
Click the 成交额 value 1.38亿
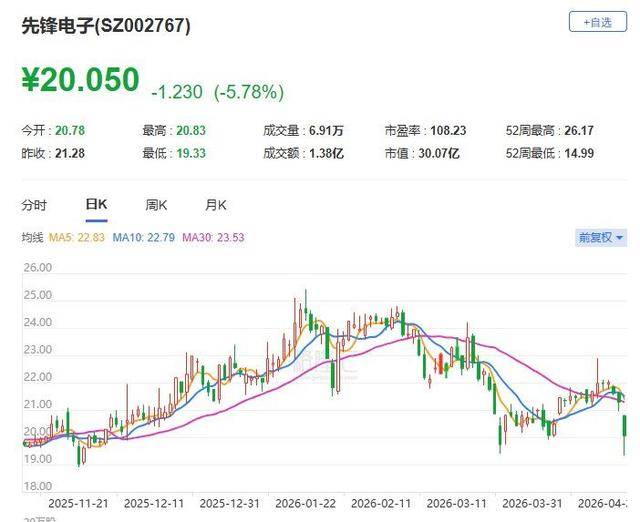pyautogui.click(x=326, y=153)
